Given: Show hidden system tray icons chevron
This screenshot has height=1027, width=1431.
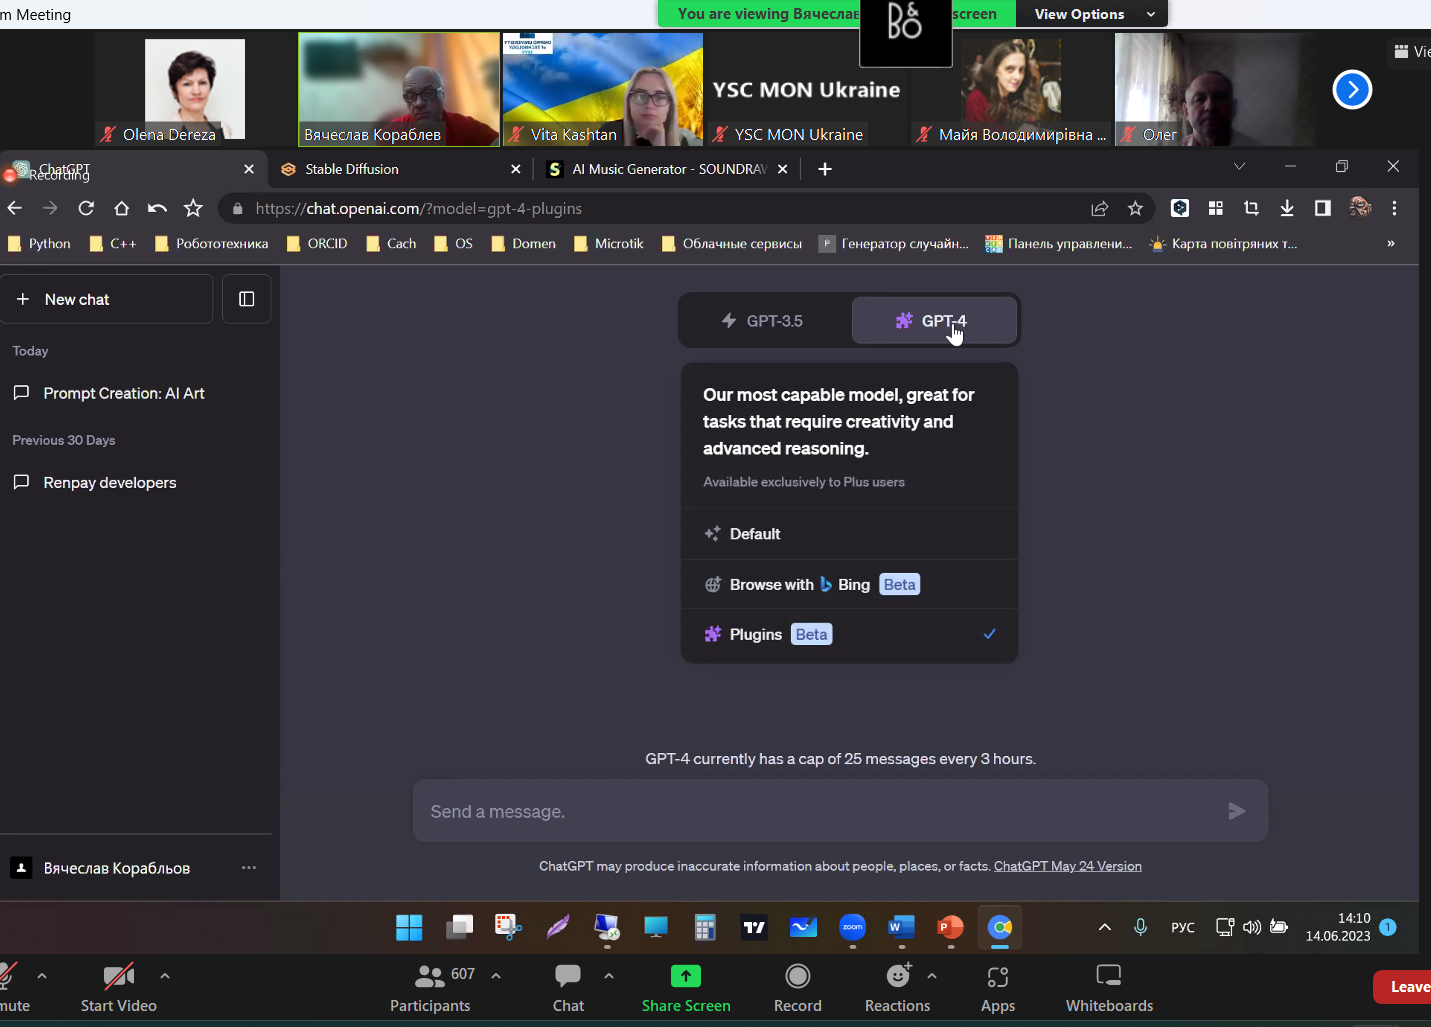Looking at the screenshot, I should [1105, 927].
